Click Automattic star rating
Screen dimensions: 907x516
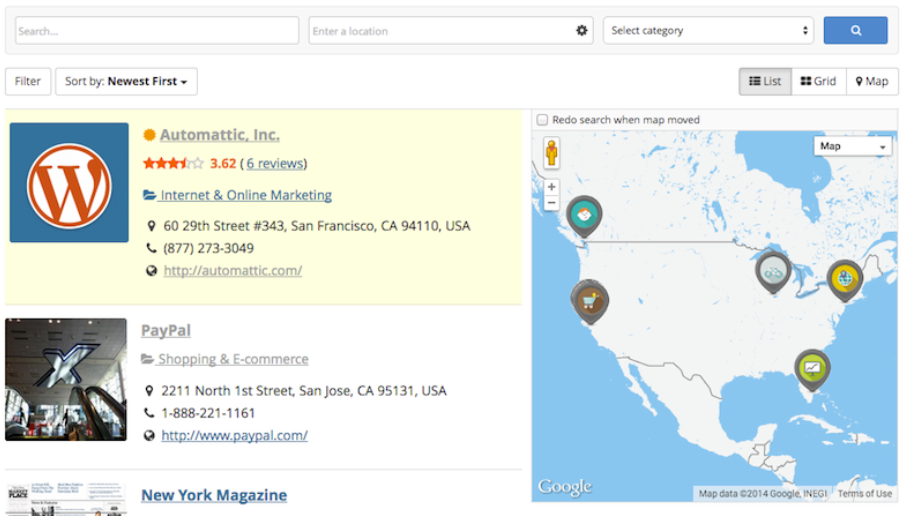coord(173,164)
